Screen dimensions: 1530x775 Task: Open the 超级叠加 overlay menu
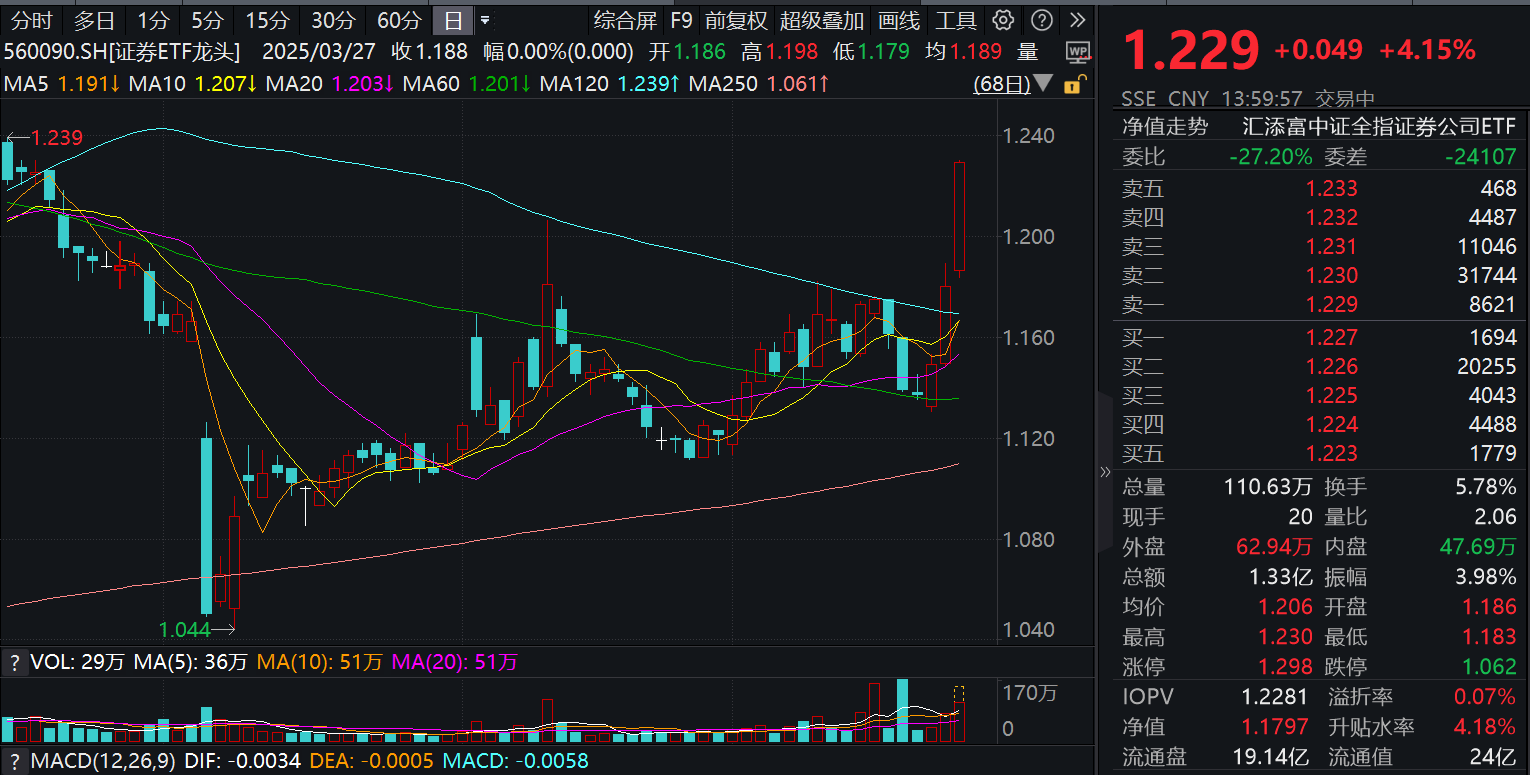(x=821, y=20)
